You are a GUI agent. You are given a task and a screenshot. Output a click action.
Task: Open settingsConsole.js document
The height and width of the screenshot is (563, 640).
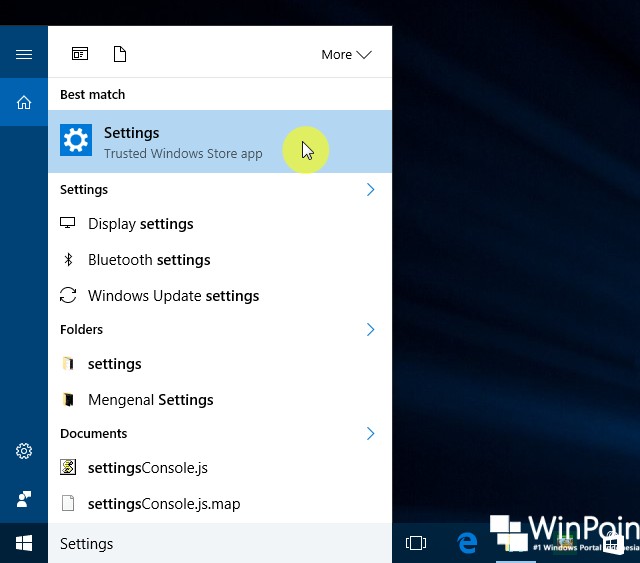(220, 468)
